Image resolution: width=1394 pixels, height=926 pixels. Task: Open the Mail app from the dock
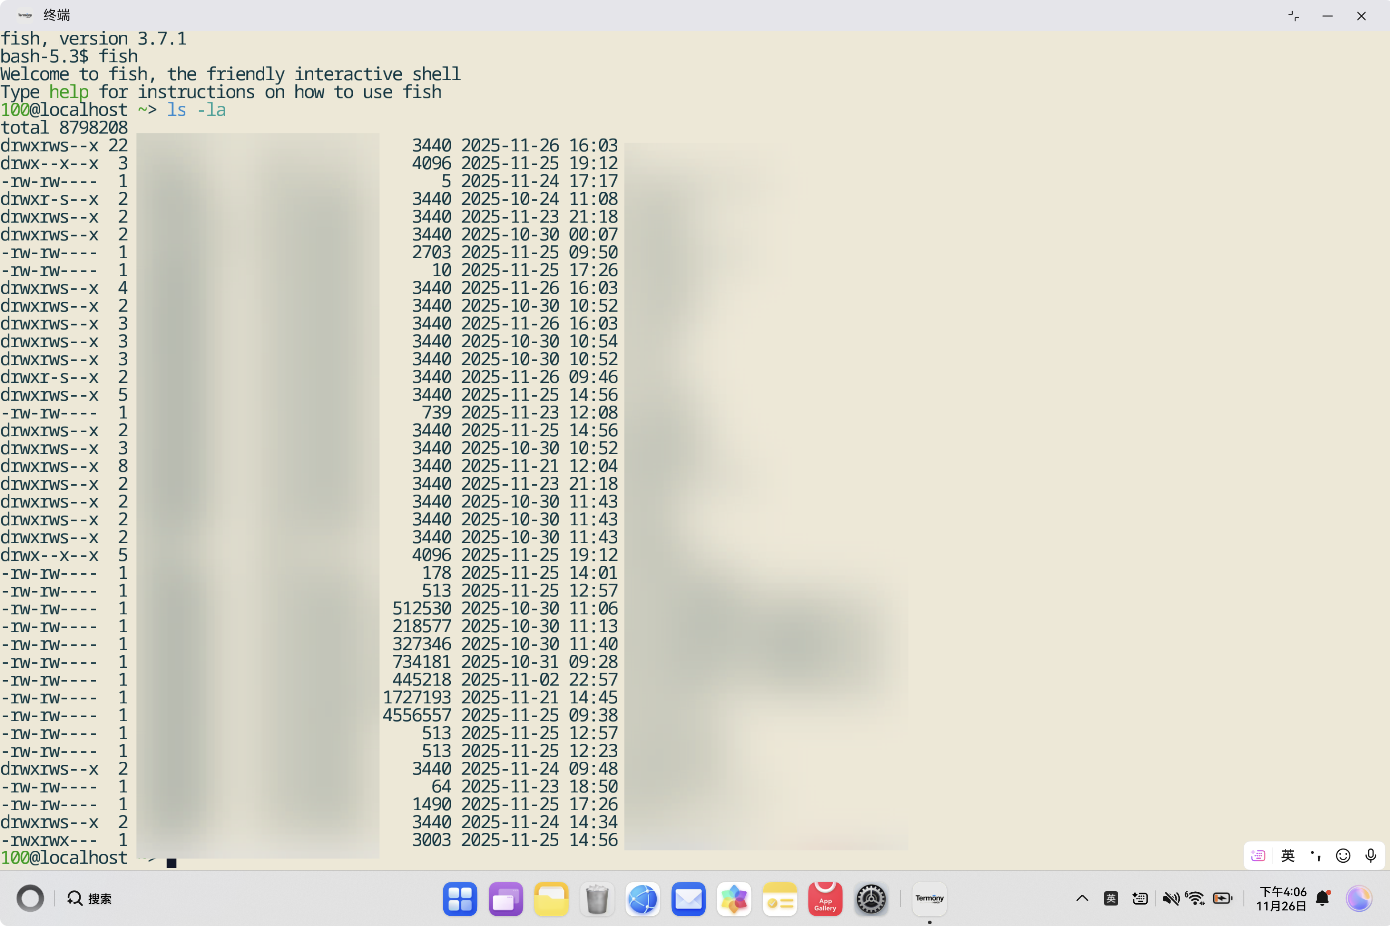pyautogui.click(x=688, y=898)
